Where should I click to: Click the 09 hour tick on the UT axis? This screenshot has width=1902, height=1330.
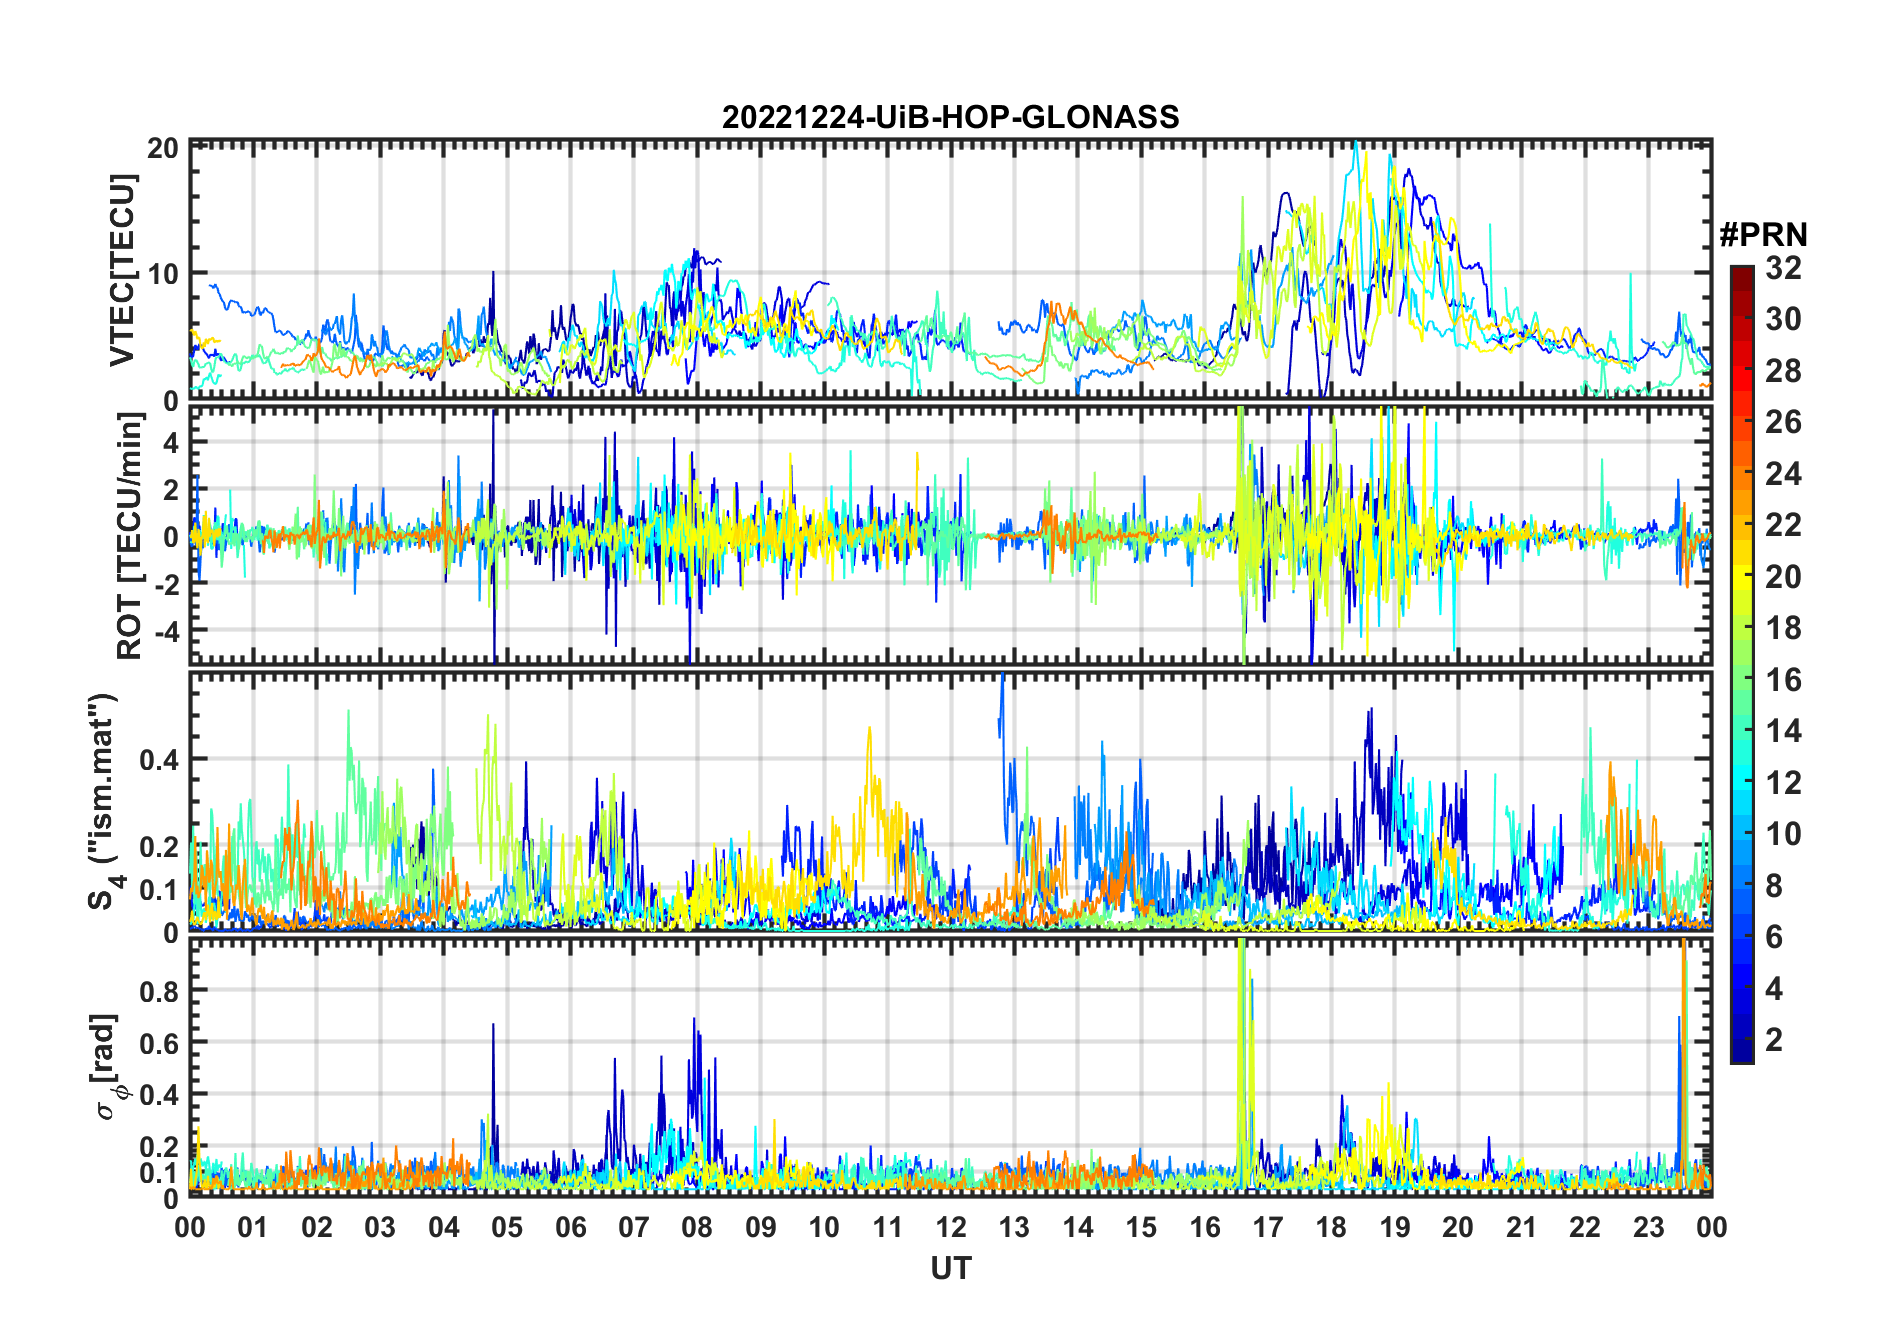pos(761,1227)
